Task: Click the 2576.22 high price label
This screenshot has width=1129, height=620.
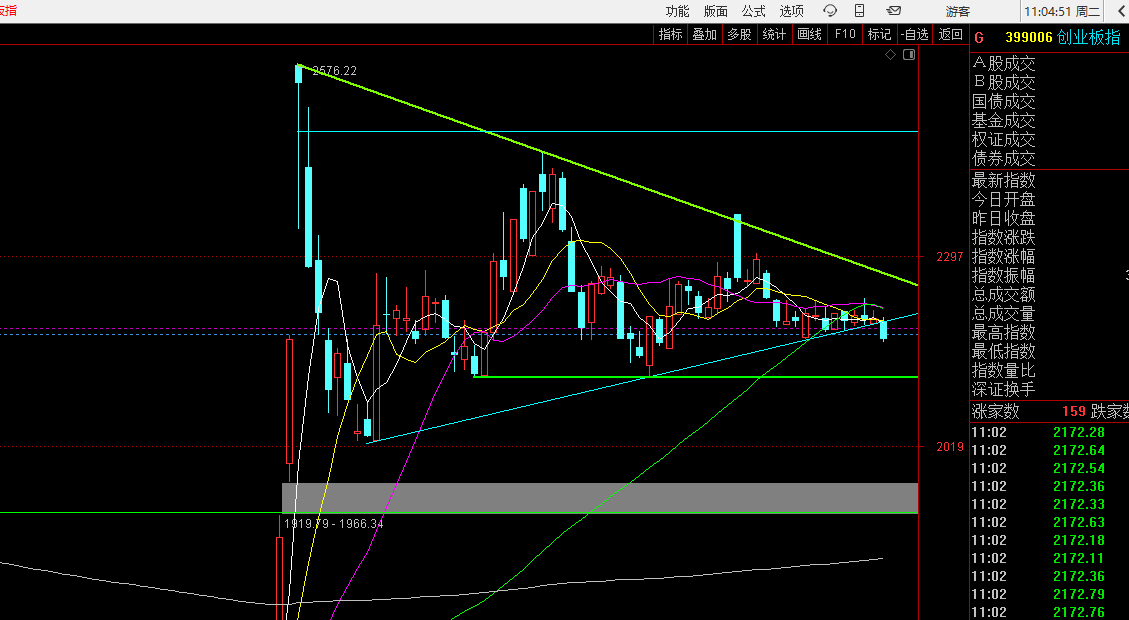Action: click(x=334, y=71)
